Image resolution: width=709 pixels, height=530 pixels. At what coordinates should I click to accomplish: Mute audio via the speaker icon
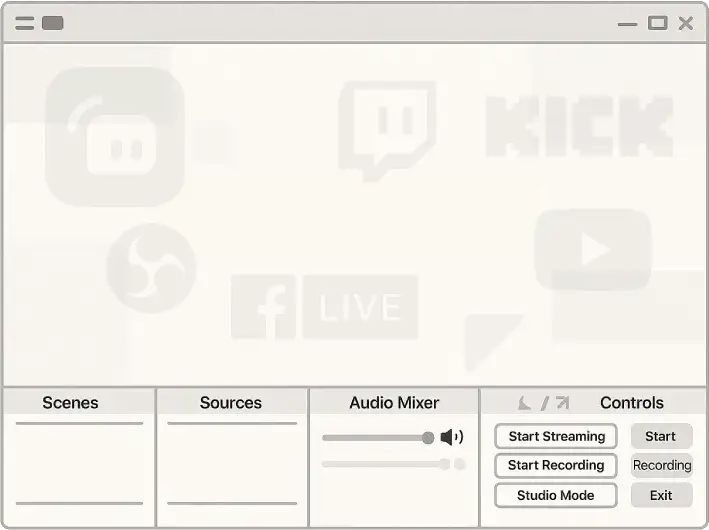[x=451, y=437]
